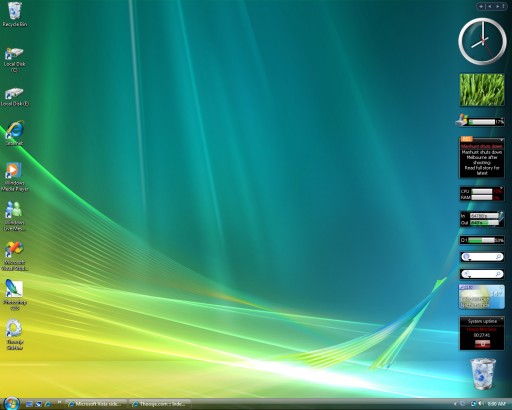Viewport: 512px width, 410px height.
Task: Click the uptime value 00:27:41
Action: tap(482, 335)
